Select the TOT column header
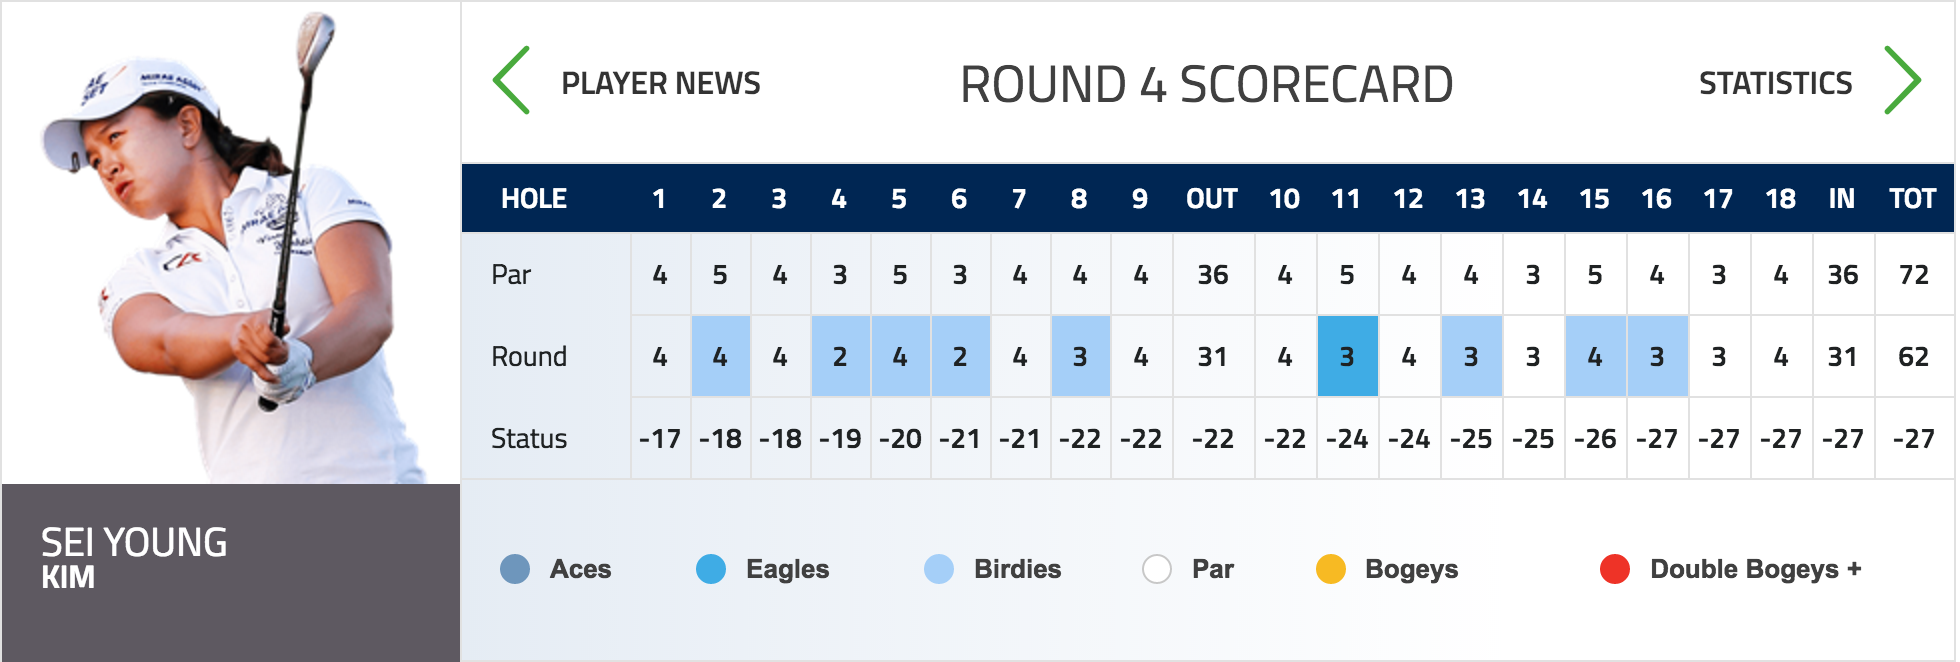Image resolution: width=1960 pixels, height=662 pixels. coord(1913,199)
